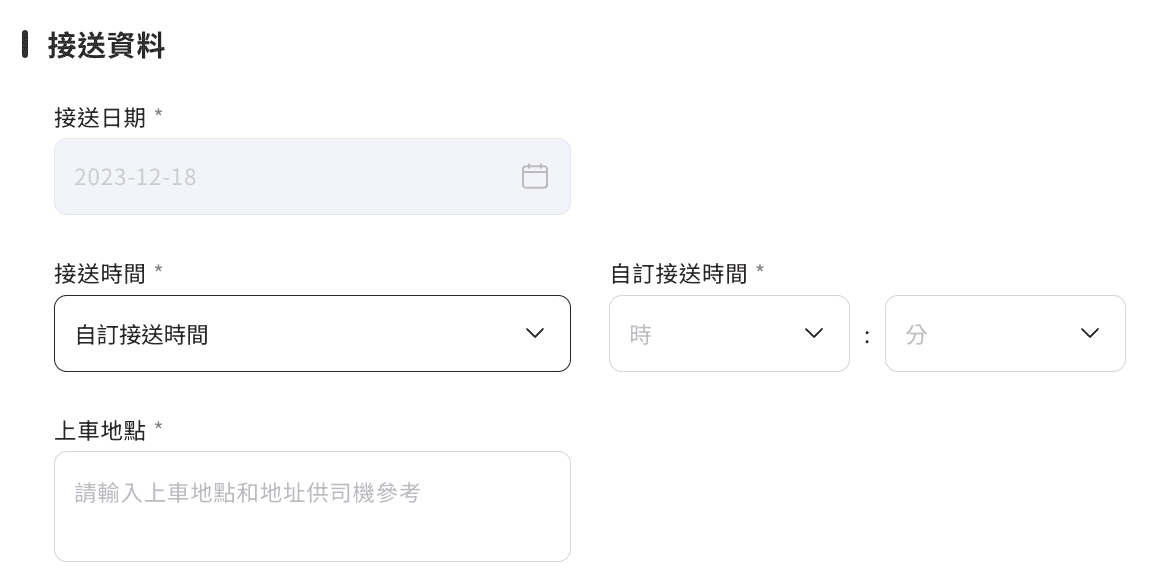Expand the 分 minute dropdown

1005,334
